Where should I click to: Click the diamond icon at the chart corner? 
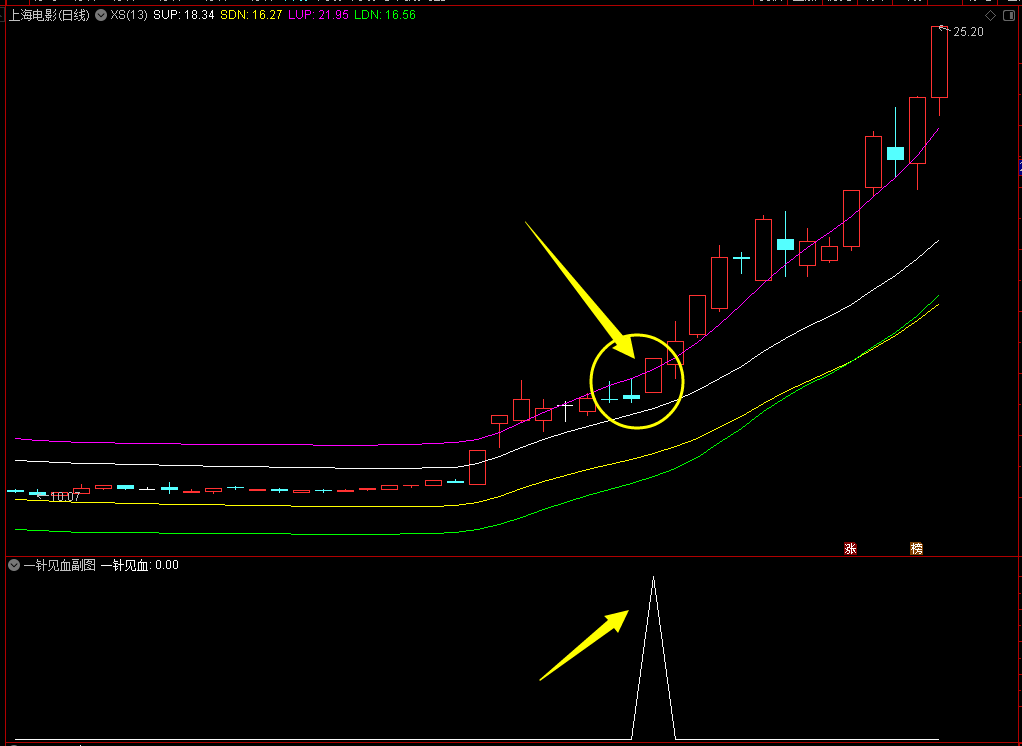[990, 16]
